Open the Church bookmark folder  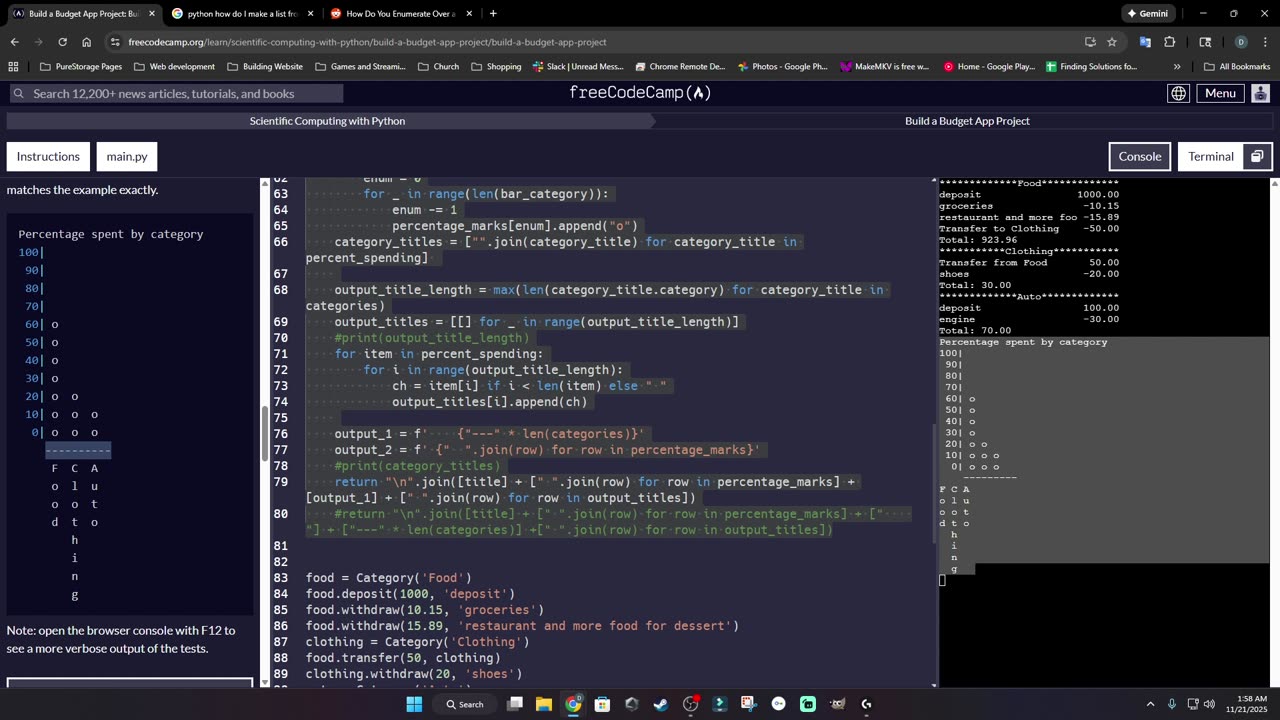(x=438, y=67)
